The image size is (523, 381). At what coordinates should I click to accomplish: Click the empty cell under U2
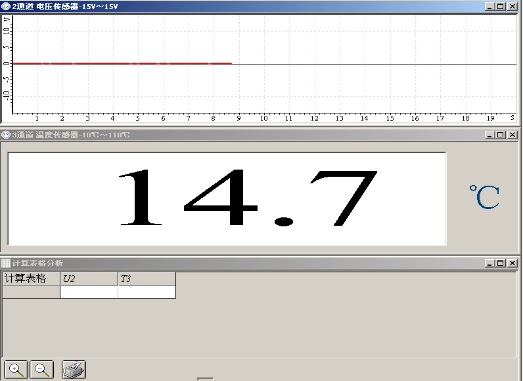89,292
